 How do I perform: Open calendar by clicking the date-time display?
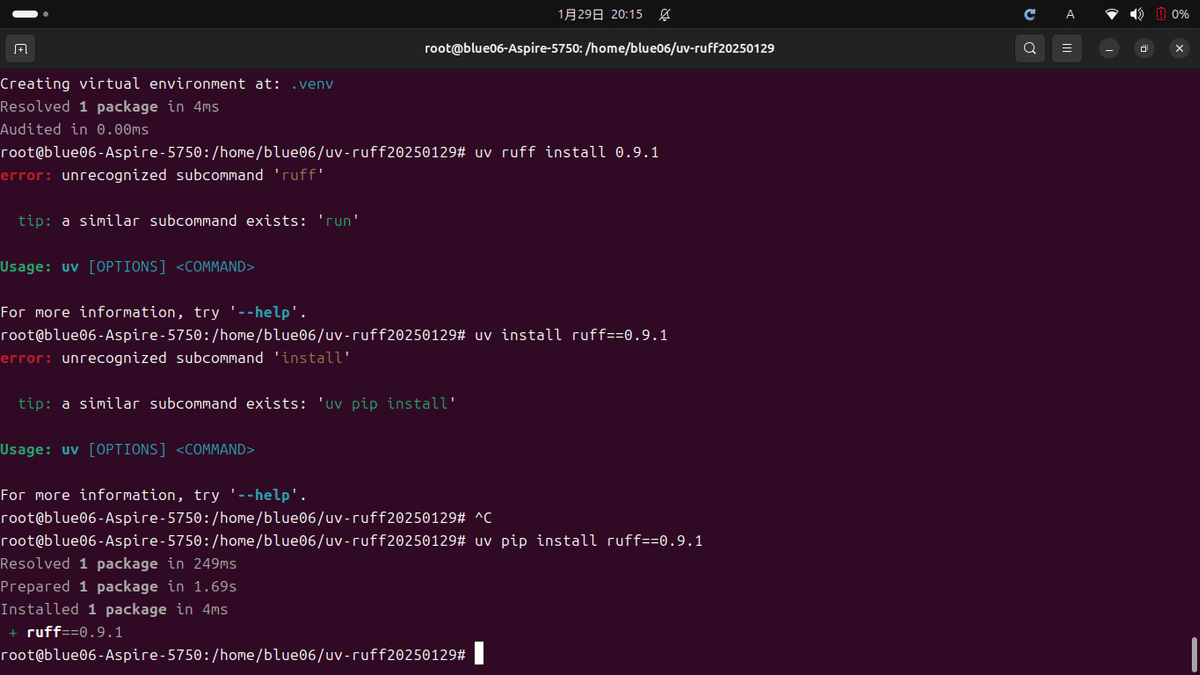[x=600, y=14]
